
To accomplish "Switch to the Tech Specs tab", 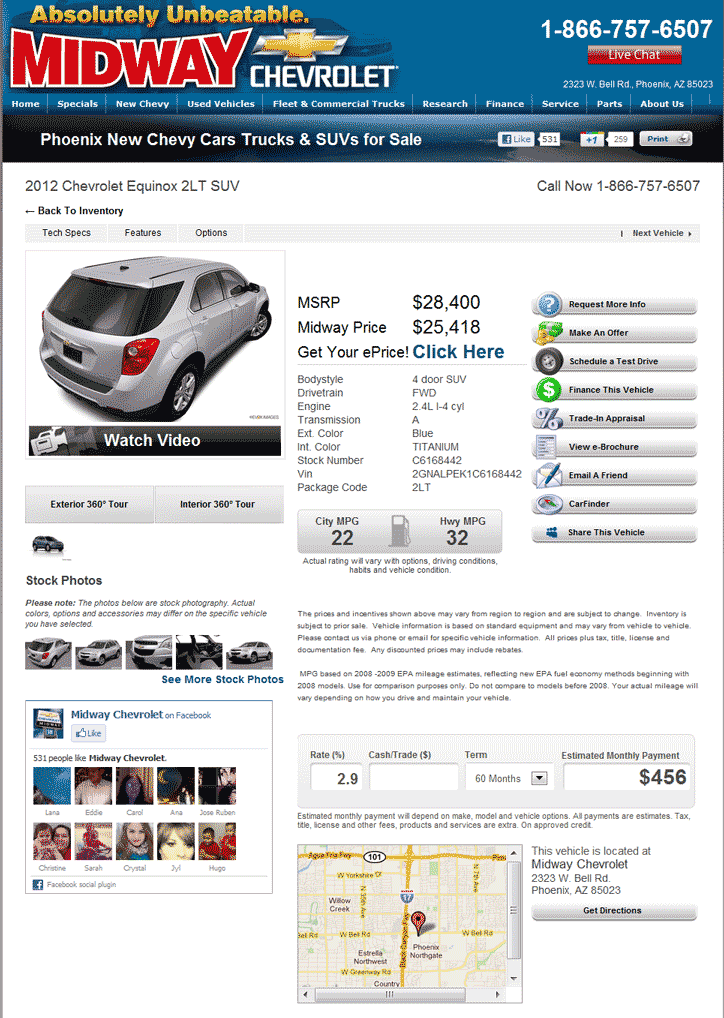I will [66, 232].
